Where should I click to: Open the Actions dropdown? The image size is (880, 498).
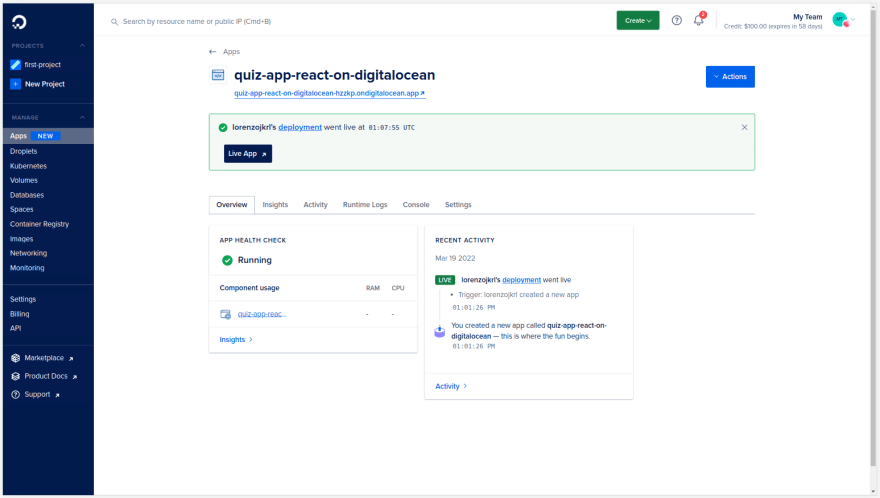pyautogui.click(x=730, y=77)
